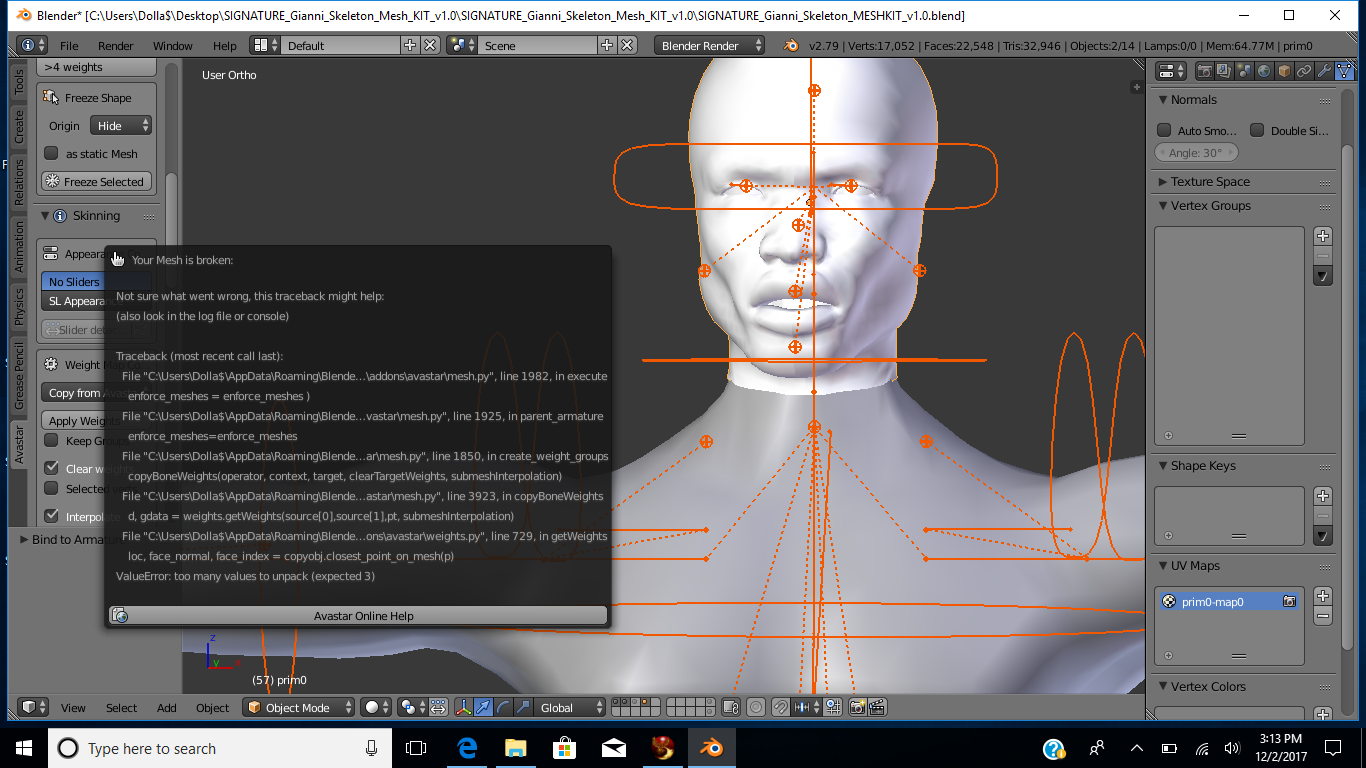Select the translate manipulator arrow
This screenshot has width=1366, height=768.
coord(484,707)
